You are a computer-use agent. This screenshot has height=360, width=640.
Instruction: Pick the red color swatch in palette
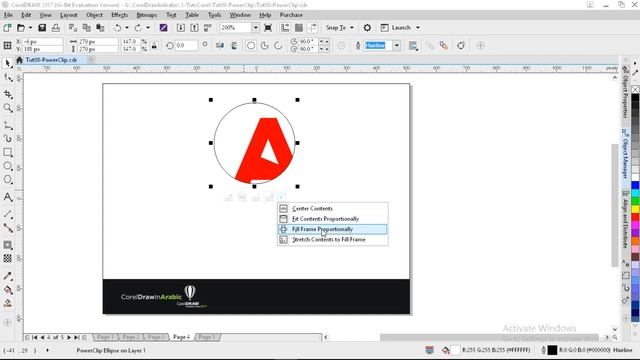(635, 217)
